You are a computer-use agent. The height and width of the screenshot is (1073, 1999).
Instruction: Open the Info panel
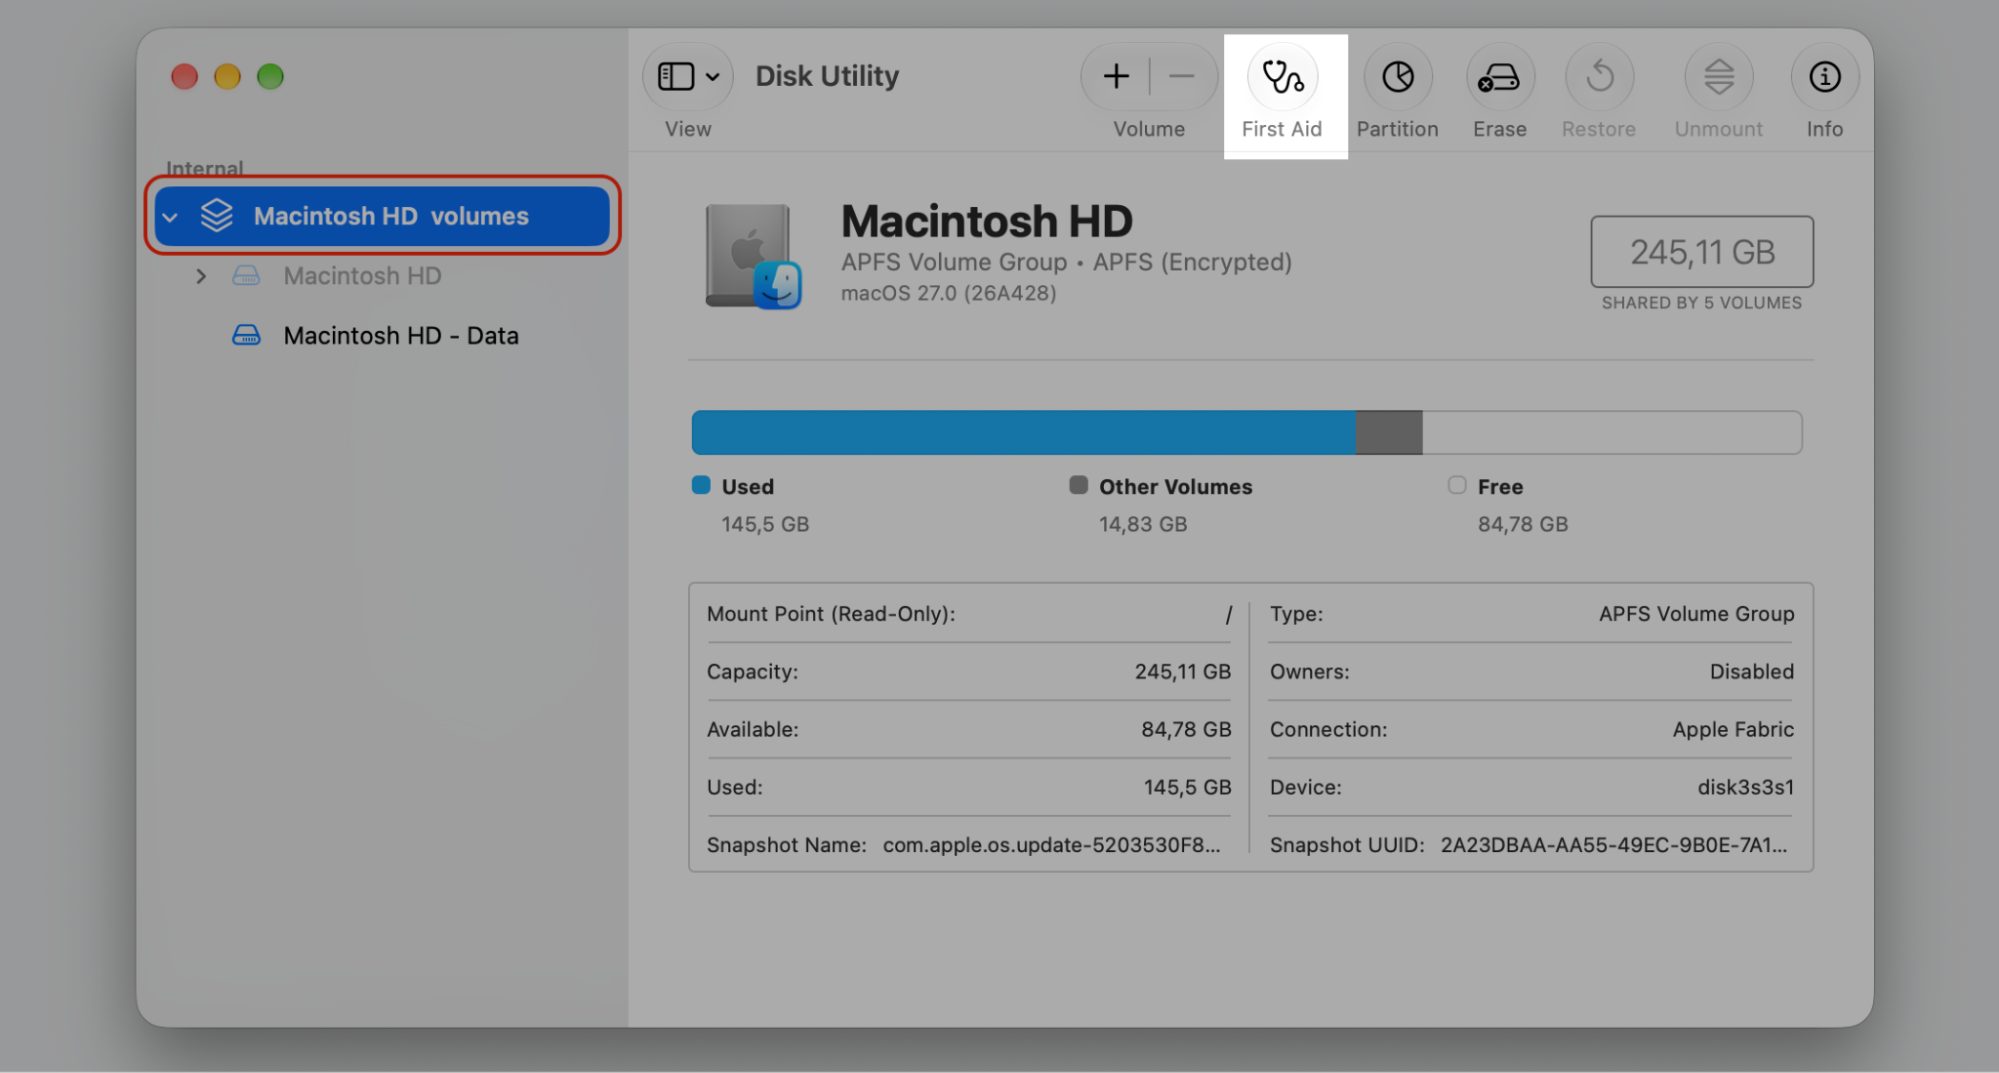pyautogui.click(x=1824, y=77)
